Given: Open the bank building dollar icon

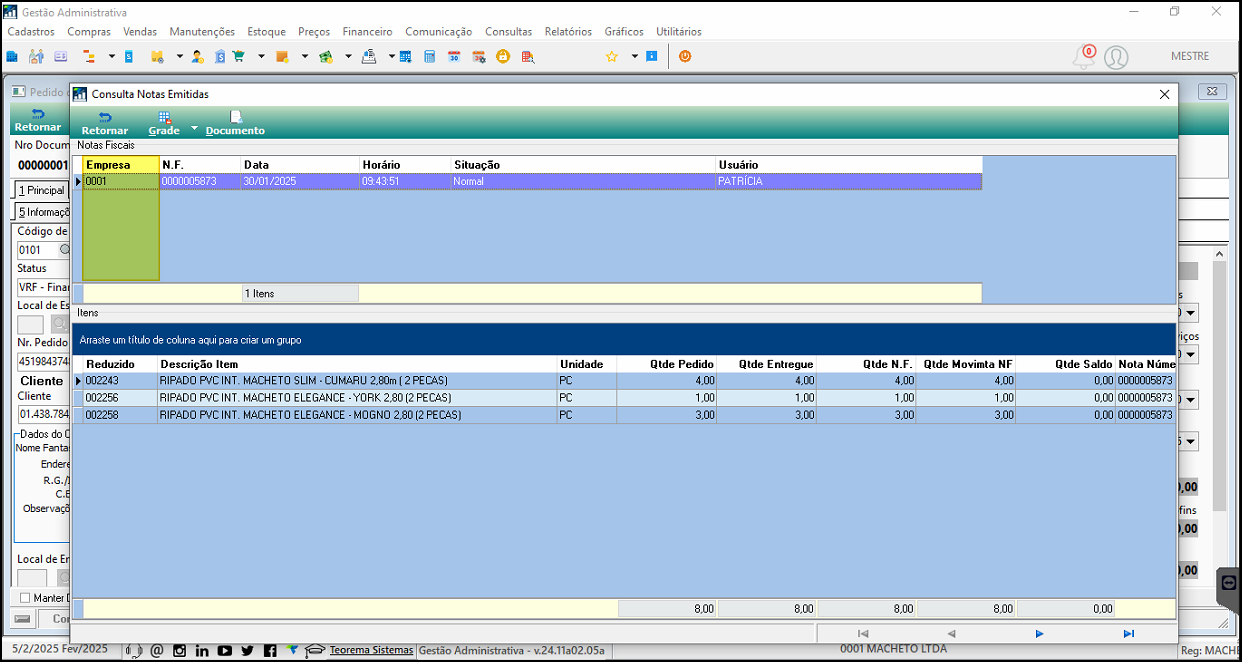Looking at the screenshot, I should (220, 56).
